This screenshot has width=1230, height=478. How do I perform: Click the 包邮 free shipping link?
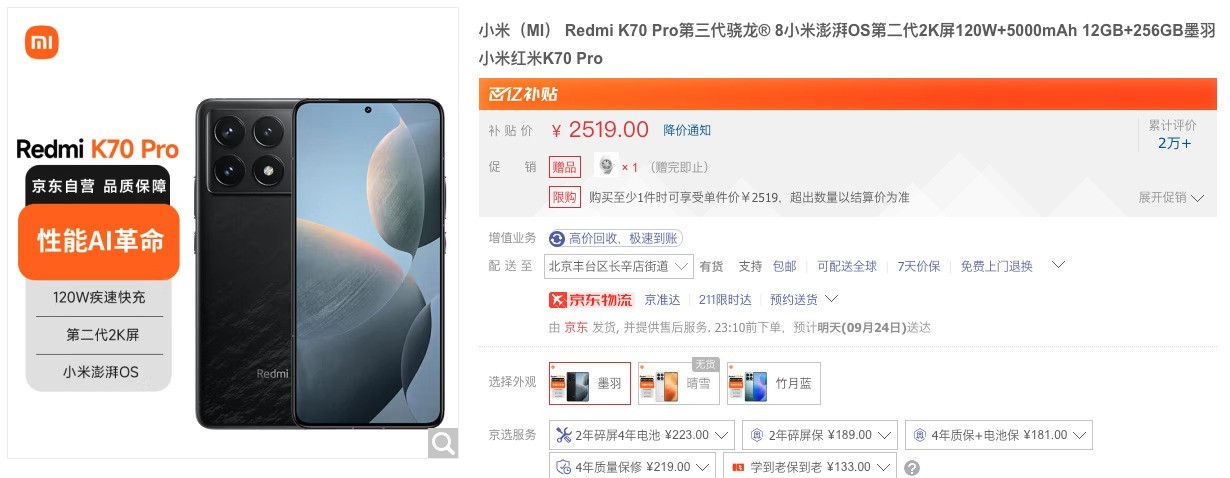tap(784, 266)
